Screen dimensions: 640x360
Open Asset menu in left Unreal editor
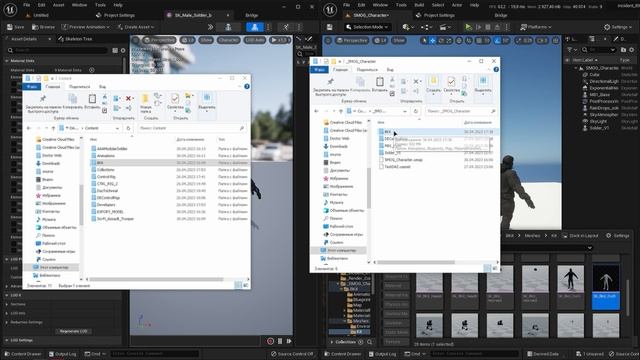pyautogui.click(x=59, y=5)
